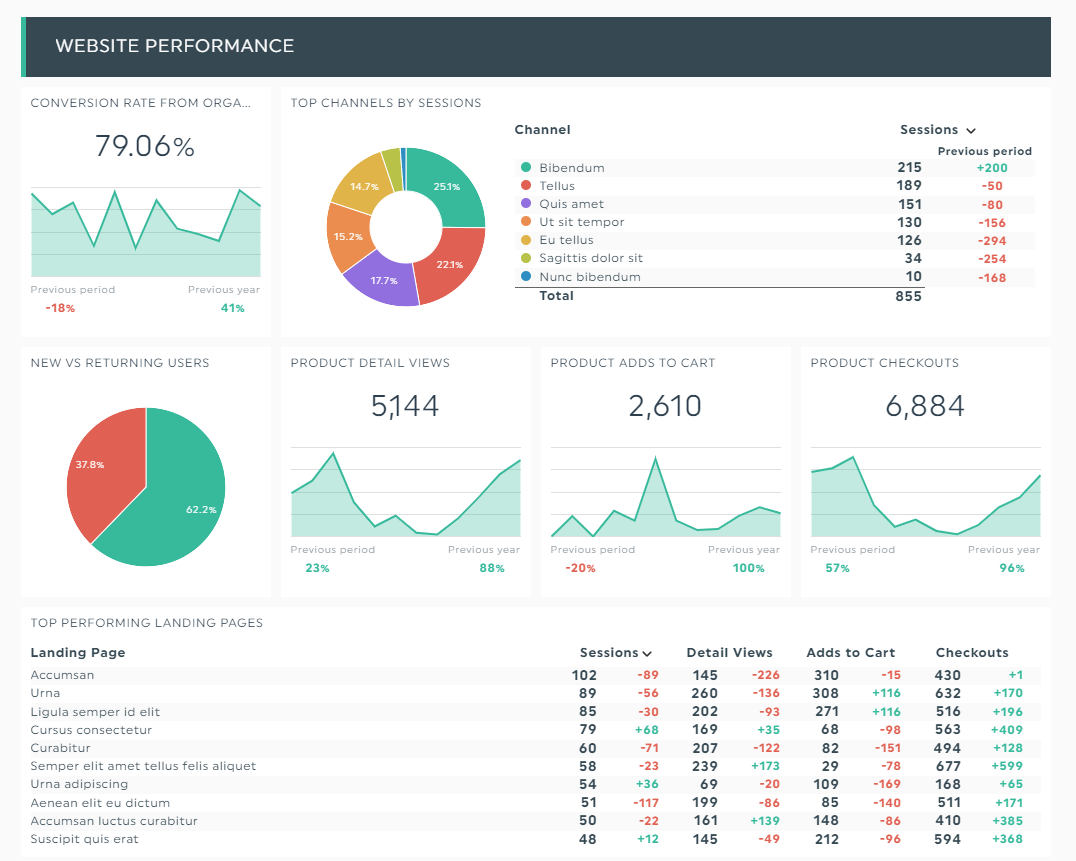
Task: Click the 79.06% conversion rate value
Action: pos(145,146)
